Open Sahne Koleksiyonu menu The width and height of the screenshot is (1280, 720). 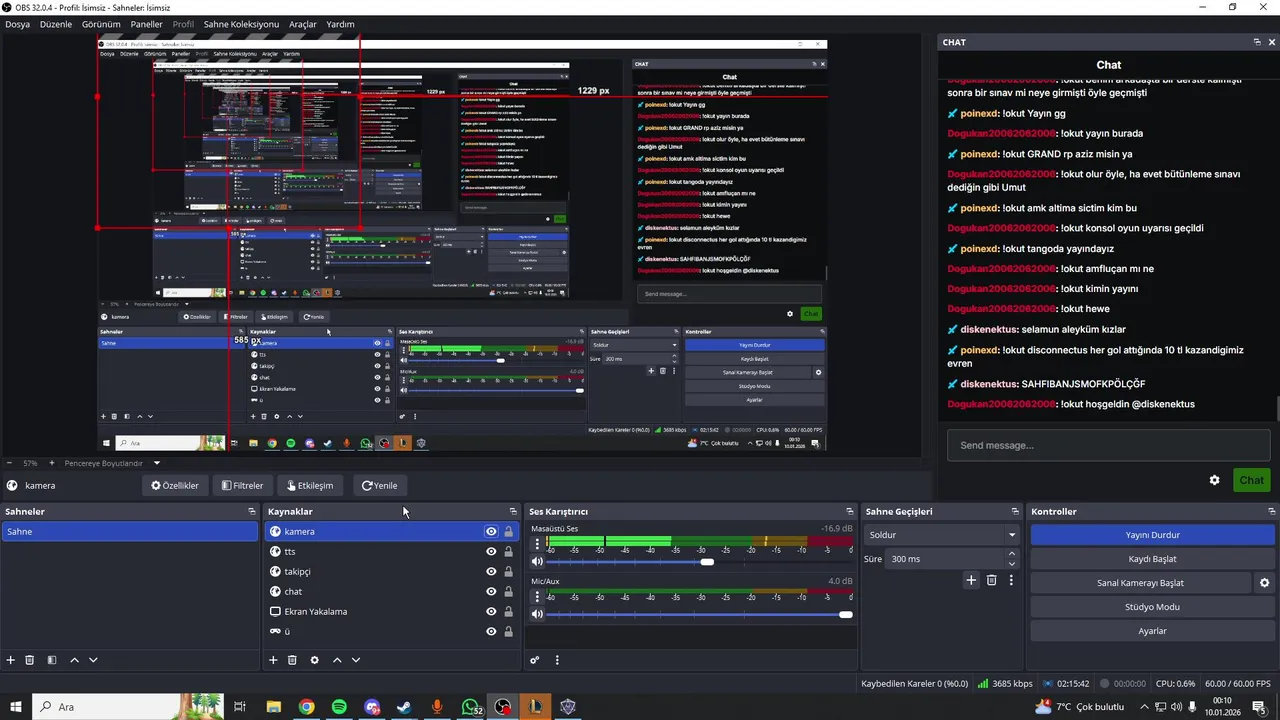[241, 24]
